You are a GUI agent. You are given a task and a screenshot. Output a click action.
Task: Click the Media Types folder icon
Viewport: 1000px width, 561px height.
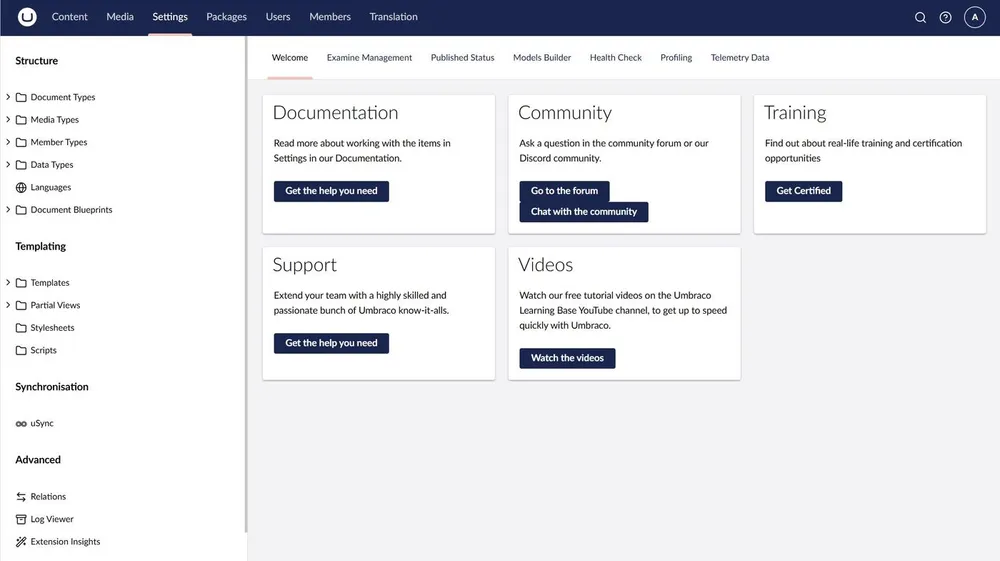tap(21, 120)
